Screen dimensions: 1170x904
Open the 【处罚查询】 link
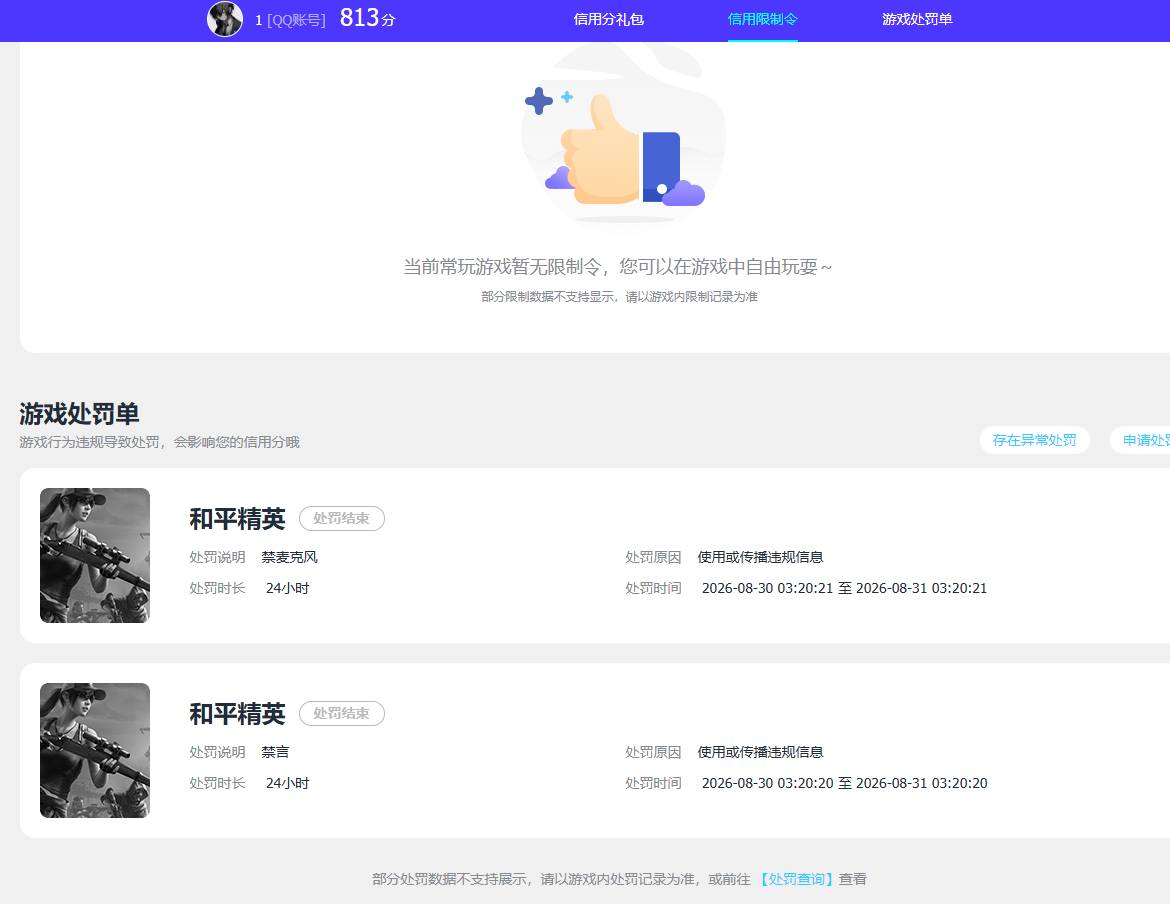tap(796, 879)
